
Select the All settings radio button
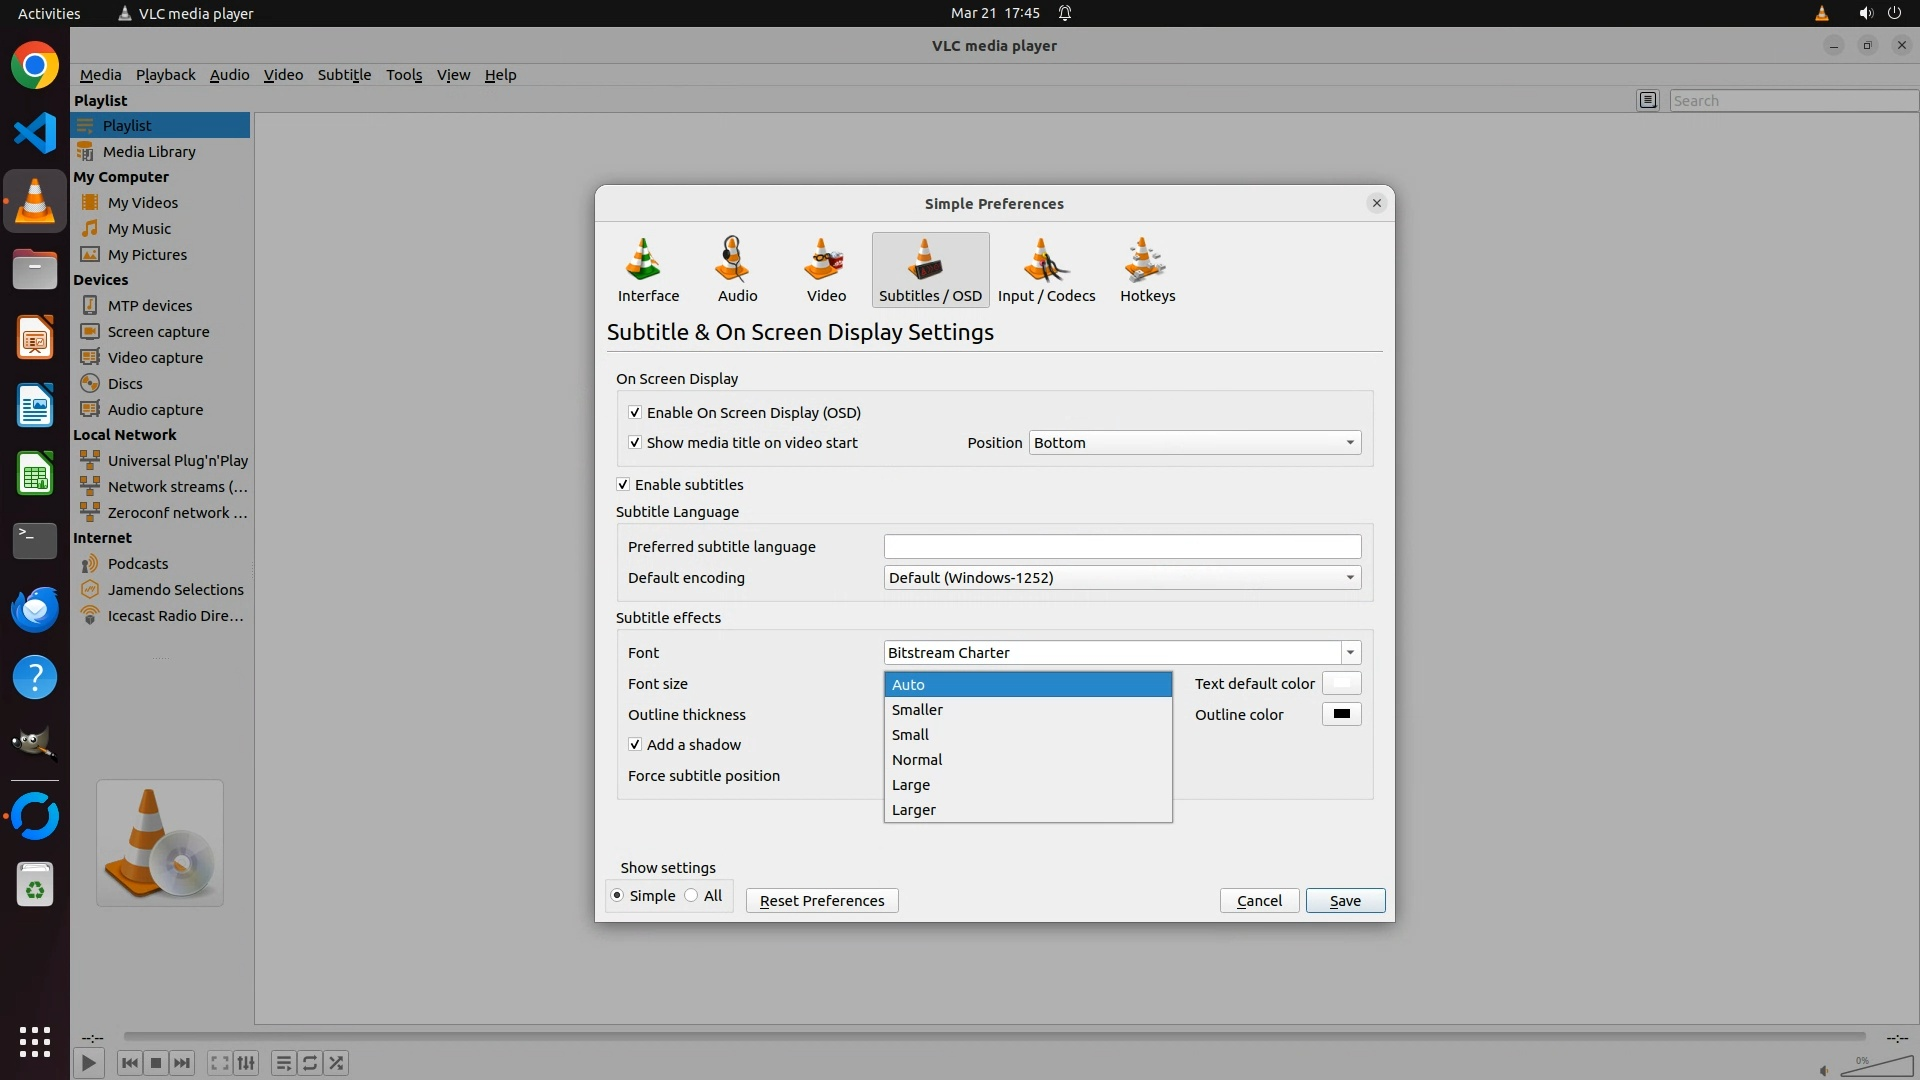coord(692,896)
